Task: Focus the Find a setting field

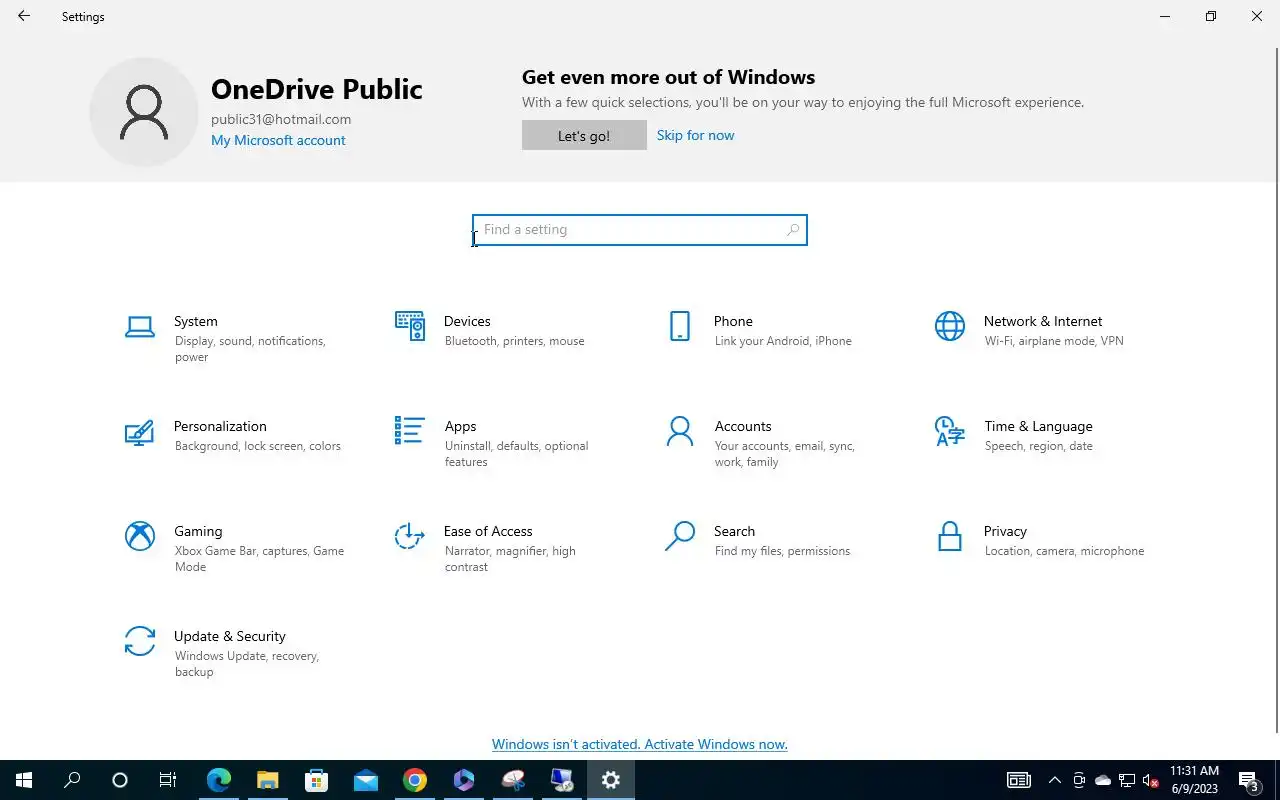Action: coord(640,230)
